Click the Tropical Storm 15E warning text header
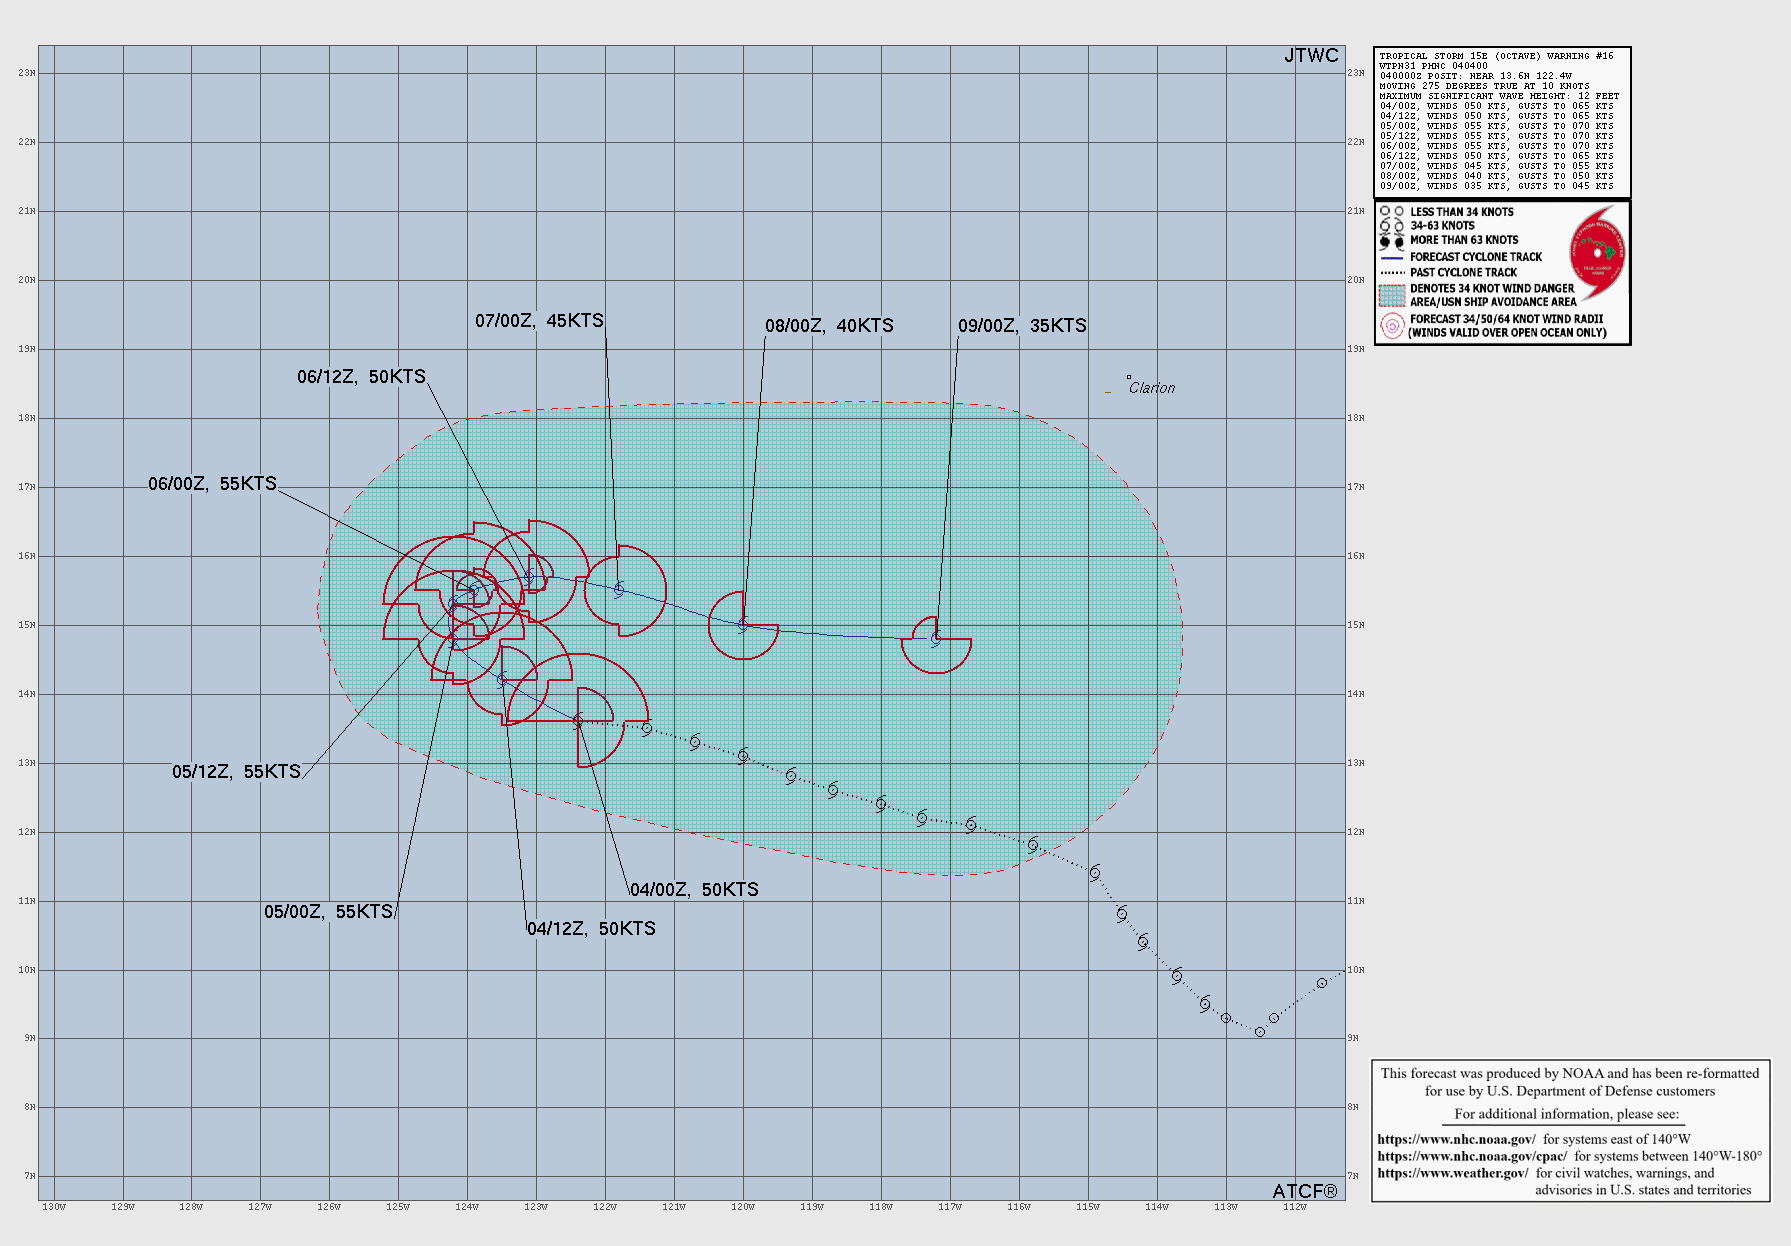Screen dimensions: 1791x1246 click(x=1496, y=56)
